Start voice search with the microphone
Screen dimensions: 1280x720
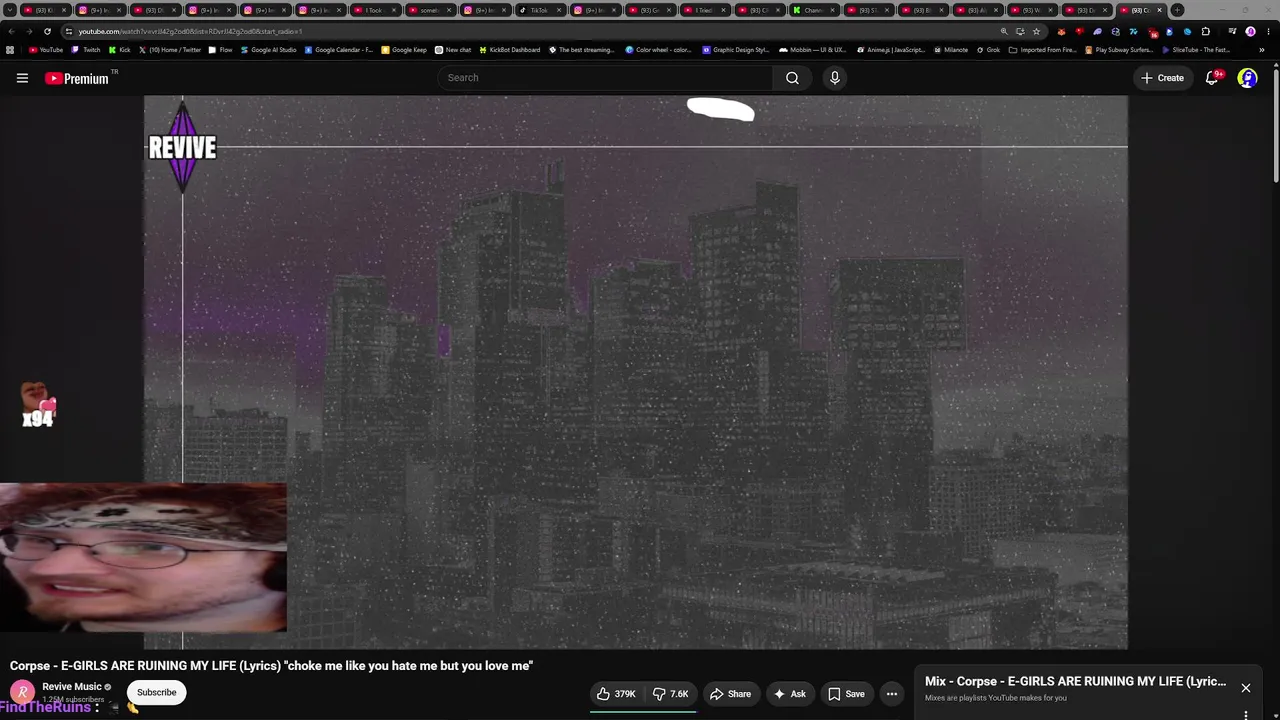pos(835,78)
